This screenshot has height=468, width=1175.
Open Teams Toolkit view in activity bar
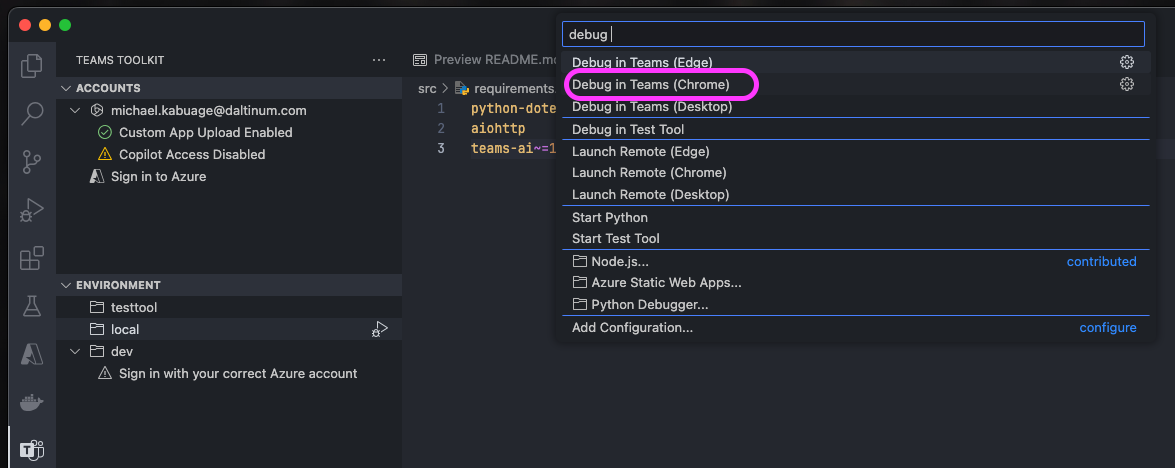coord(31,449)
